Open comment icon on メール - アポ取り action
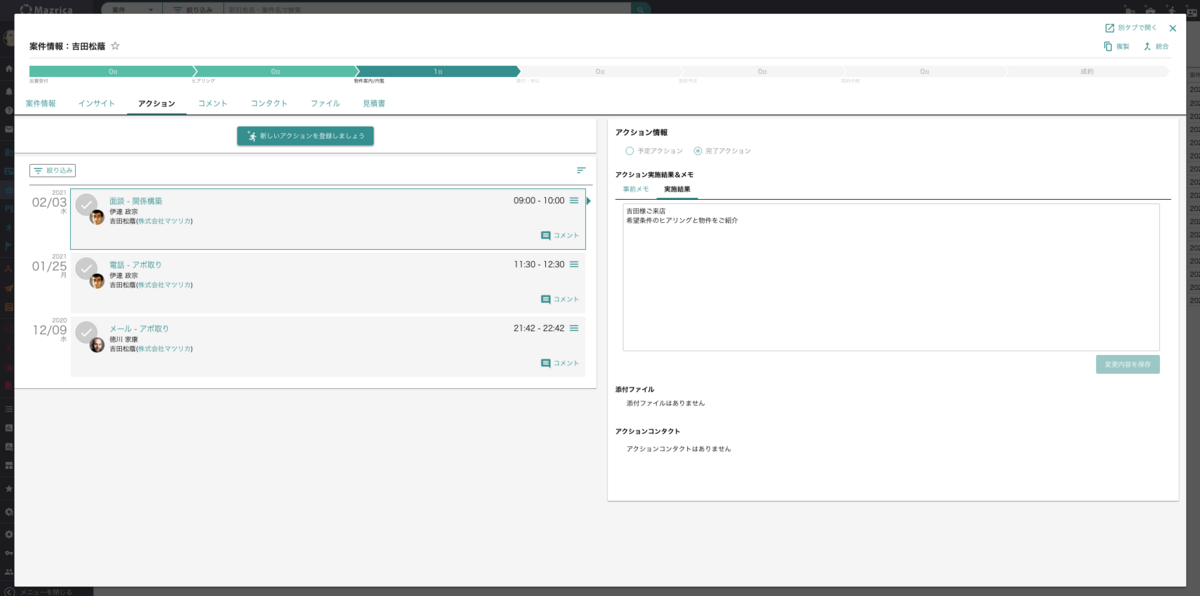 pos(546,363)
